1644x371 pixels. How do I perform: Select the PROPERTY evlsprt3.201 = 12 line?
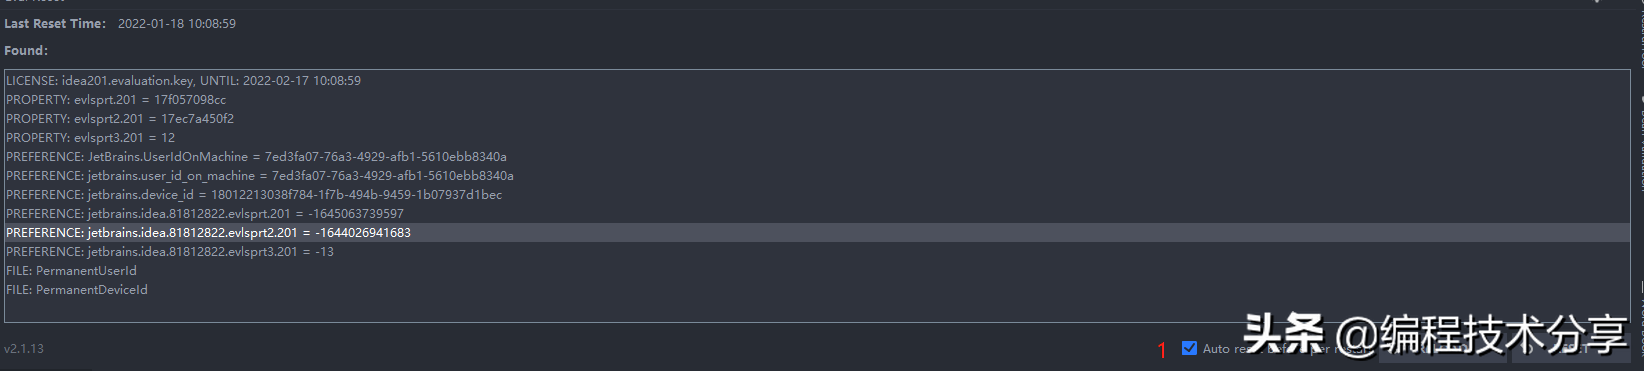coord(90,137)
